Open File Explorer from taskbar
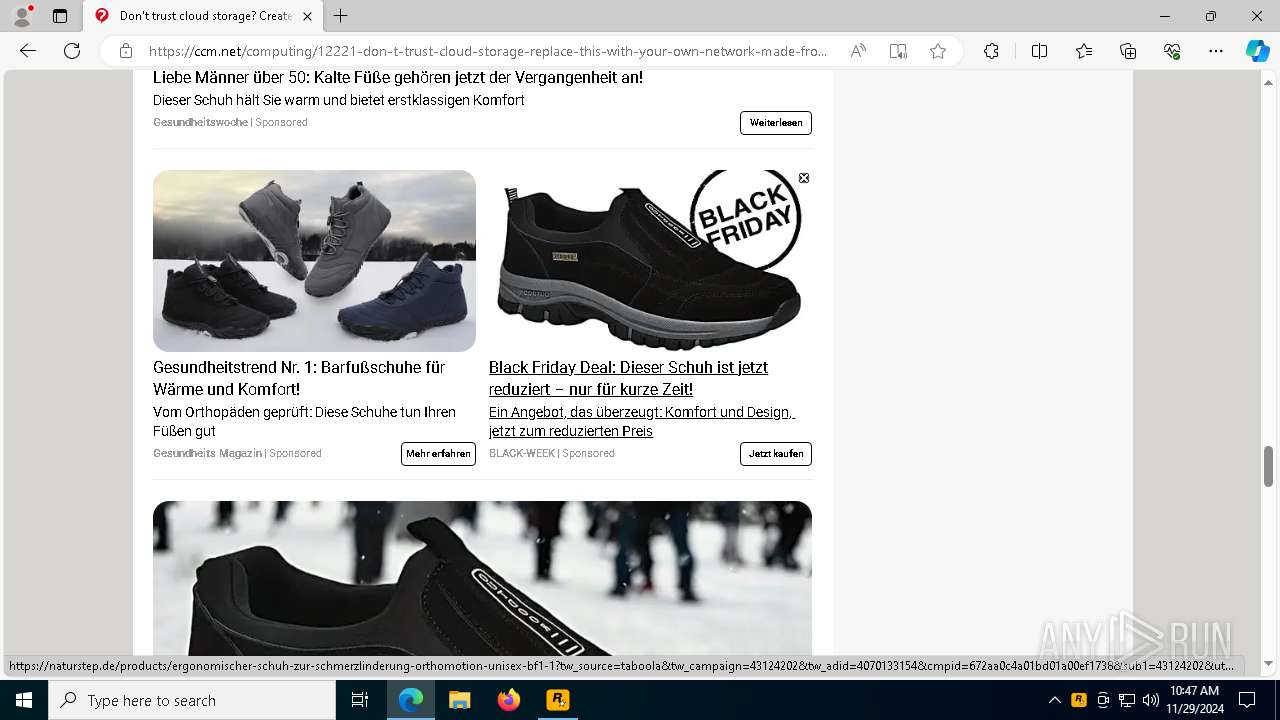The image size is (1280, 720). [x=459, y=700]
